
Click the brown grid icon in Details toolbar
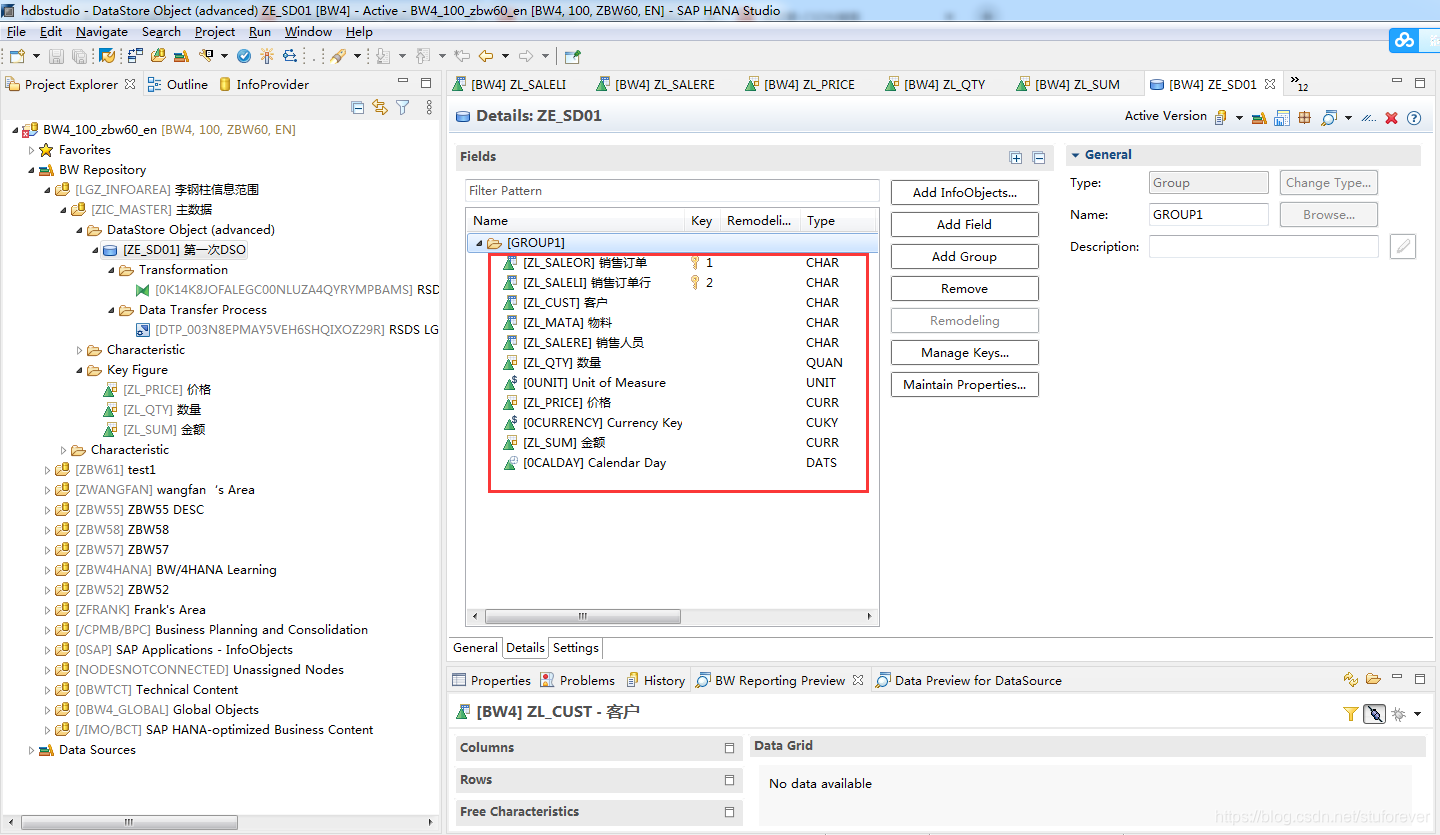coord(1304,118)
